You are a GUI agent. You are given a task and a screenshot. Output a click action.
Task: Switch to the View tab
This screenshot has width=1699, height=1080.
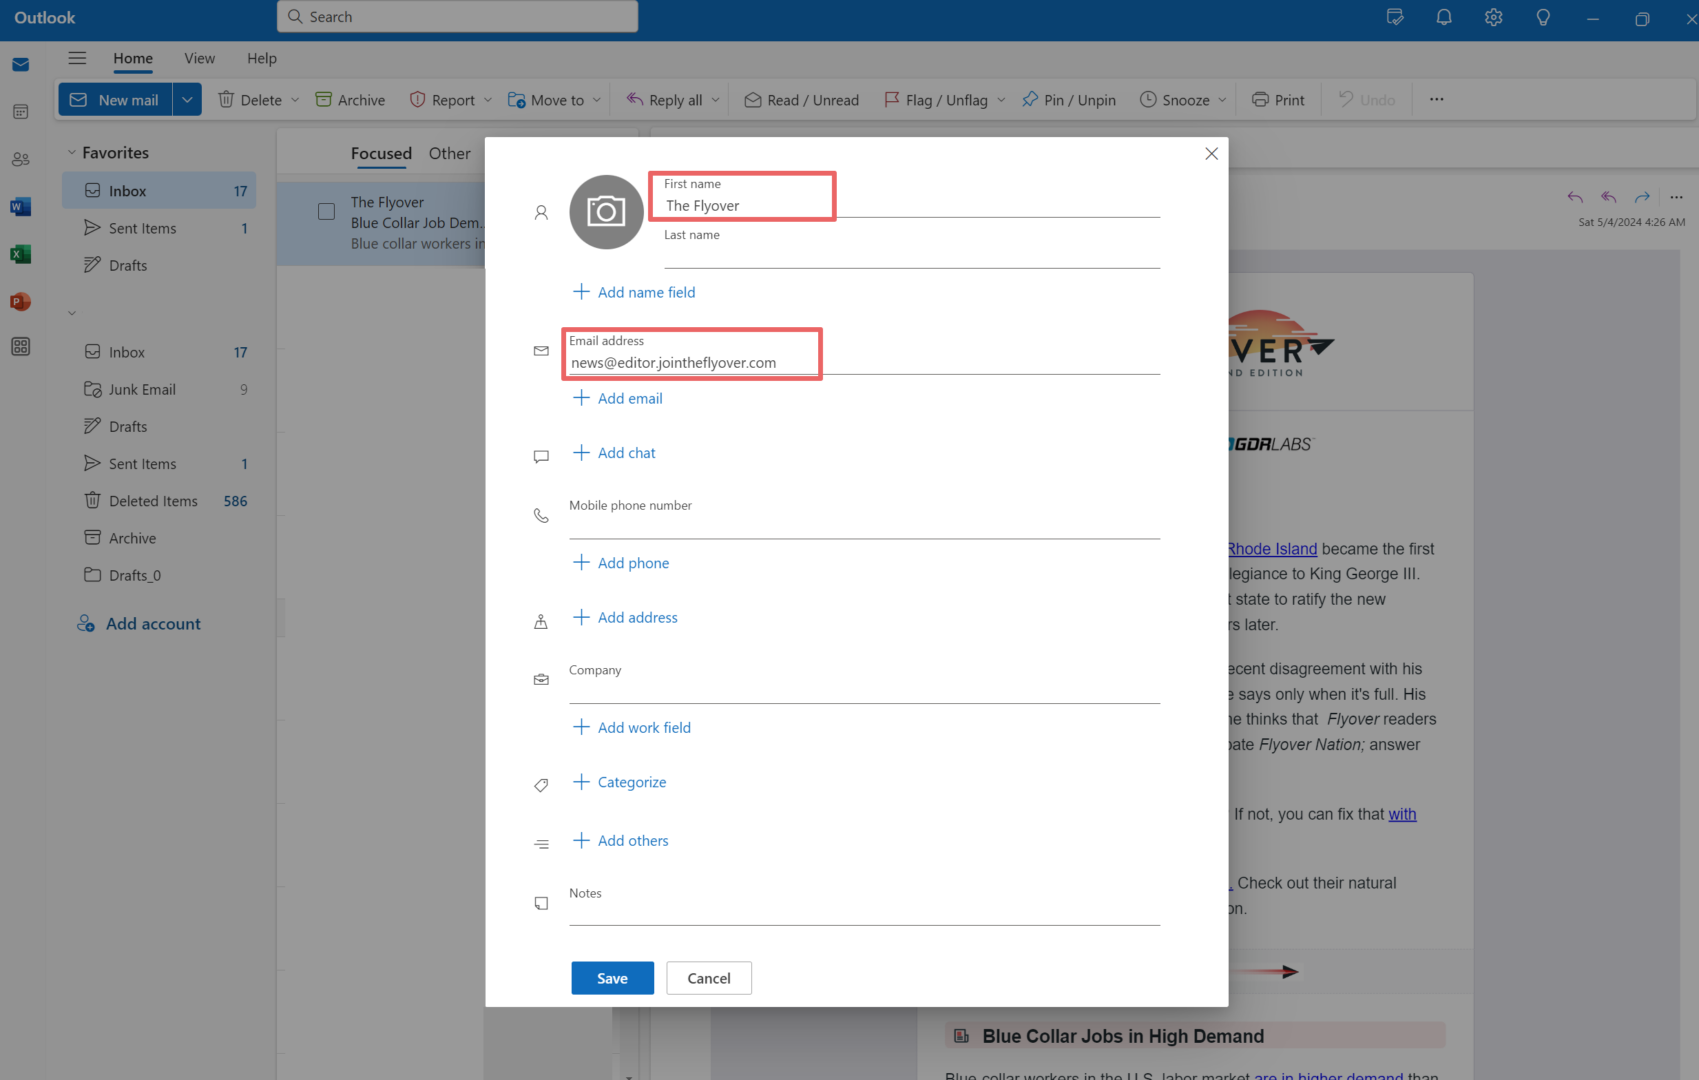[199, 58]
